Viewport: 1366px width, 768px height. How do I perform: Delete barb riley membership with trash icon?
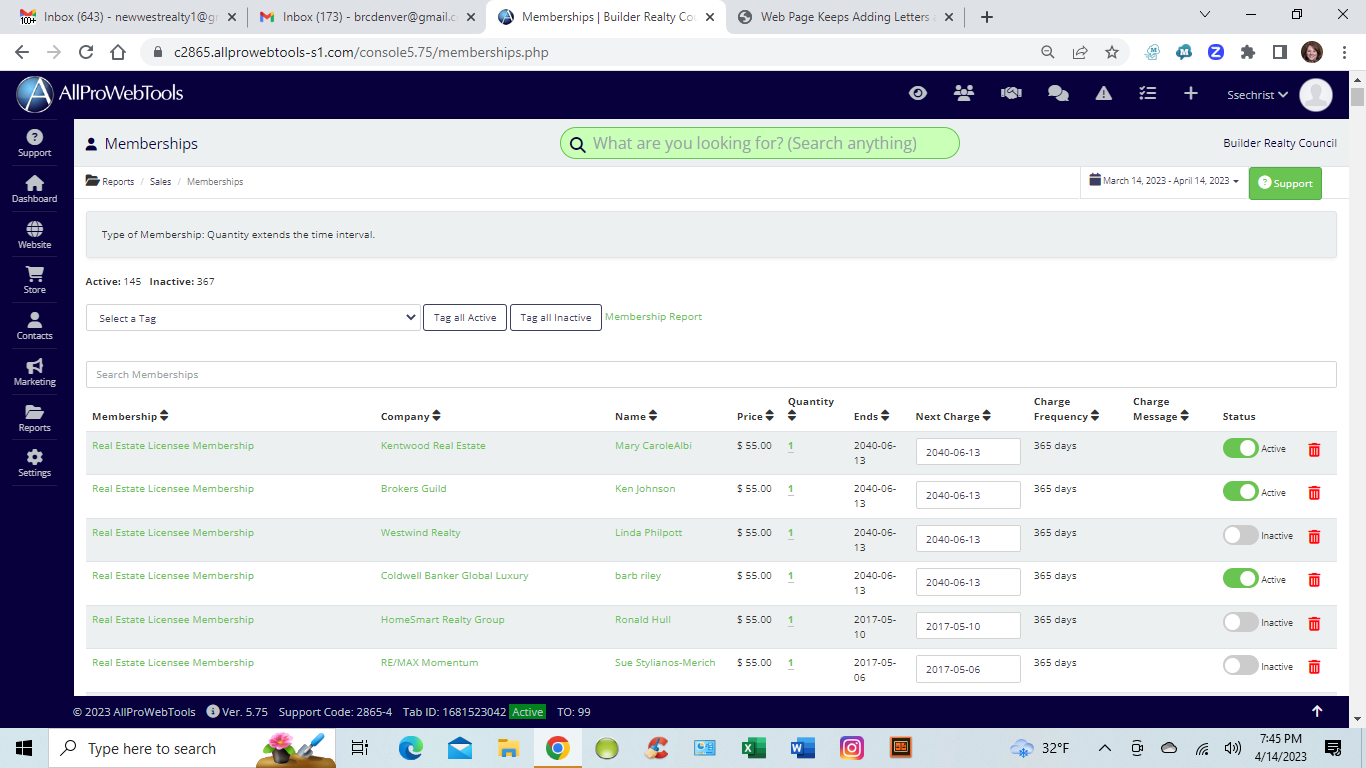point(1314,579)
